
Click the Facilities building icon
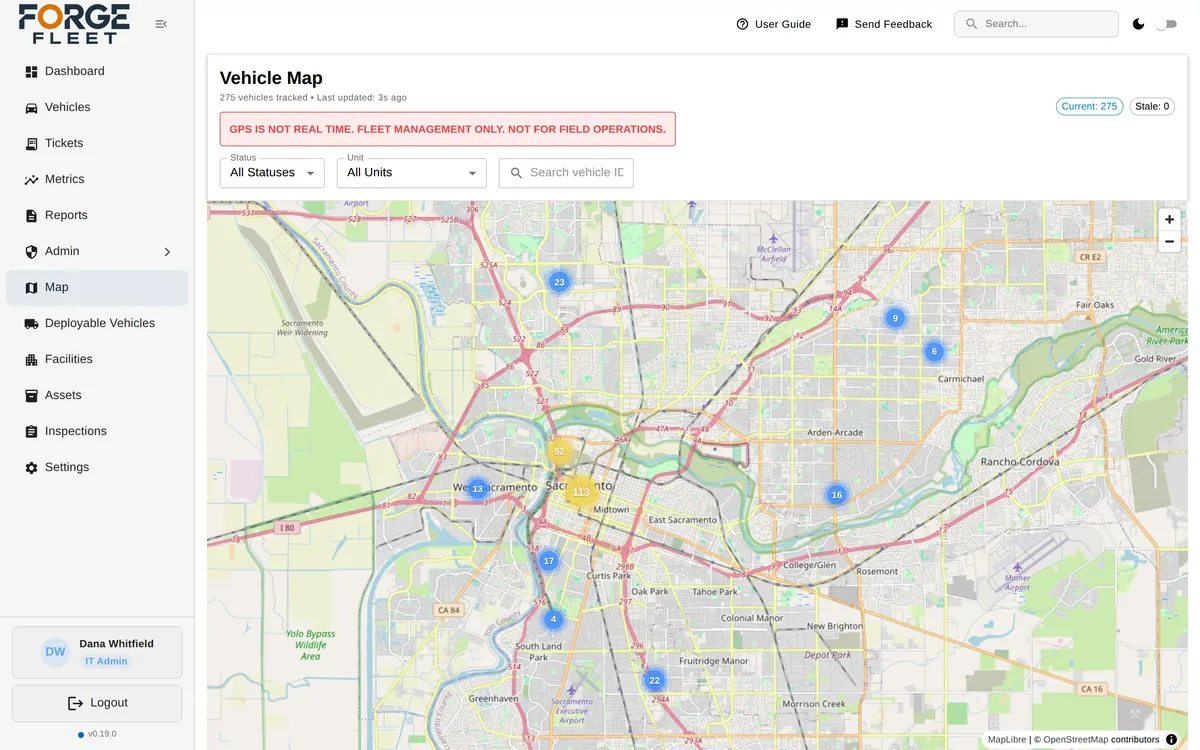[x=31, y=360]
